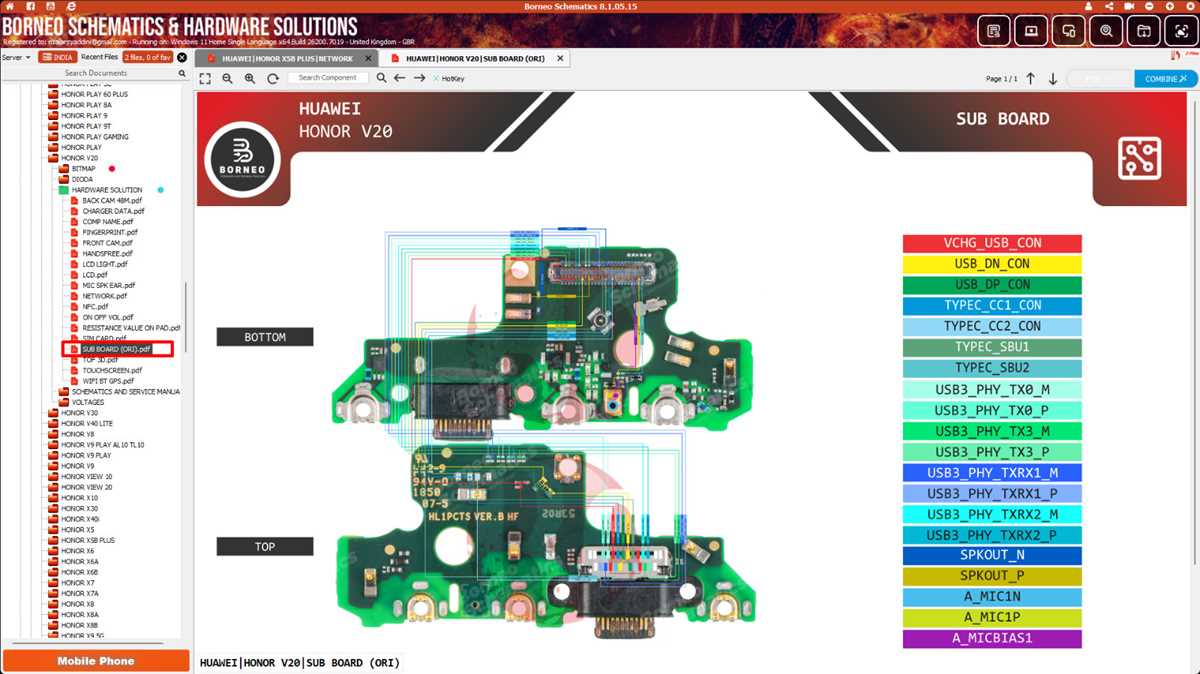Click the browser 'e' icon in the title bar
1200x674 pixels.
70,6
